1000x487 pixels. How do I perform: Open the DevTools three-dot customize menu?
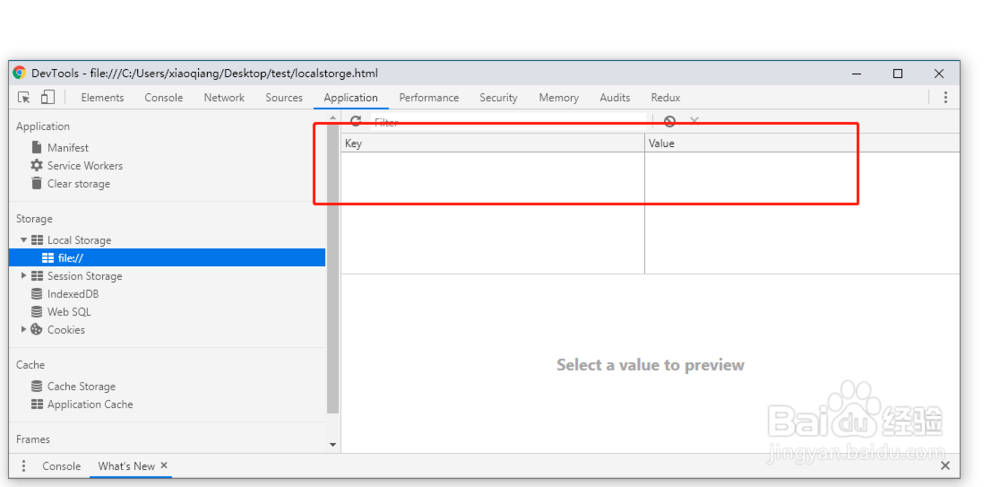tap(946, 98)
